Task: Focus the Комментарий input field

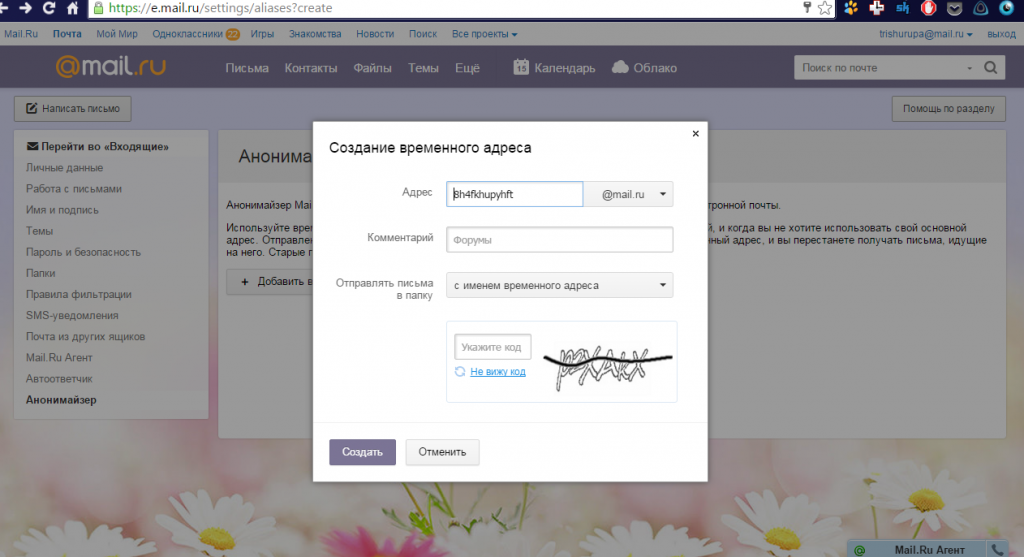Action: (x=560, y=240)
